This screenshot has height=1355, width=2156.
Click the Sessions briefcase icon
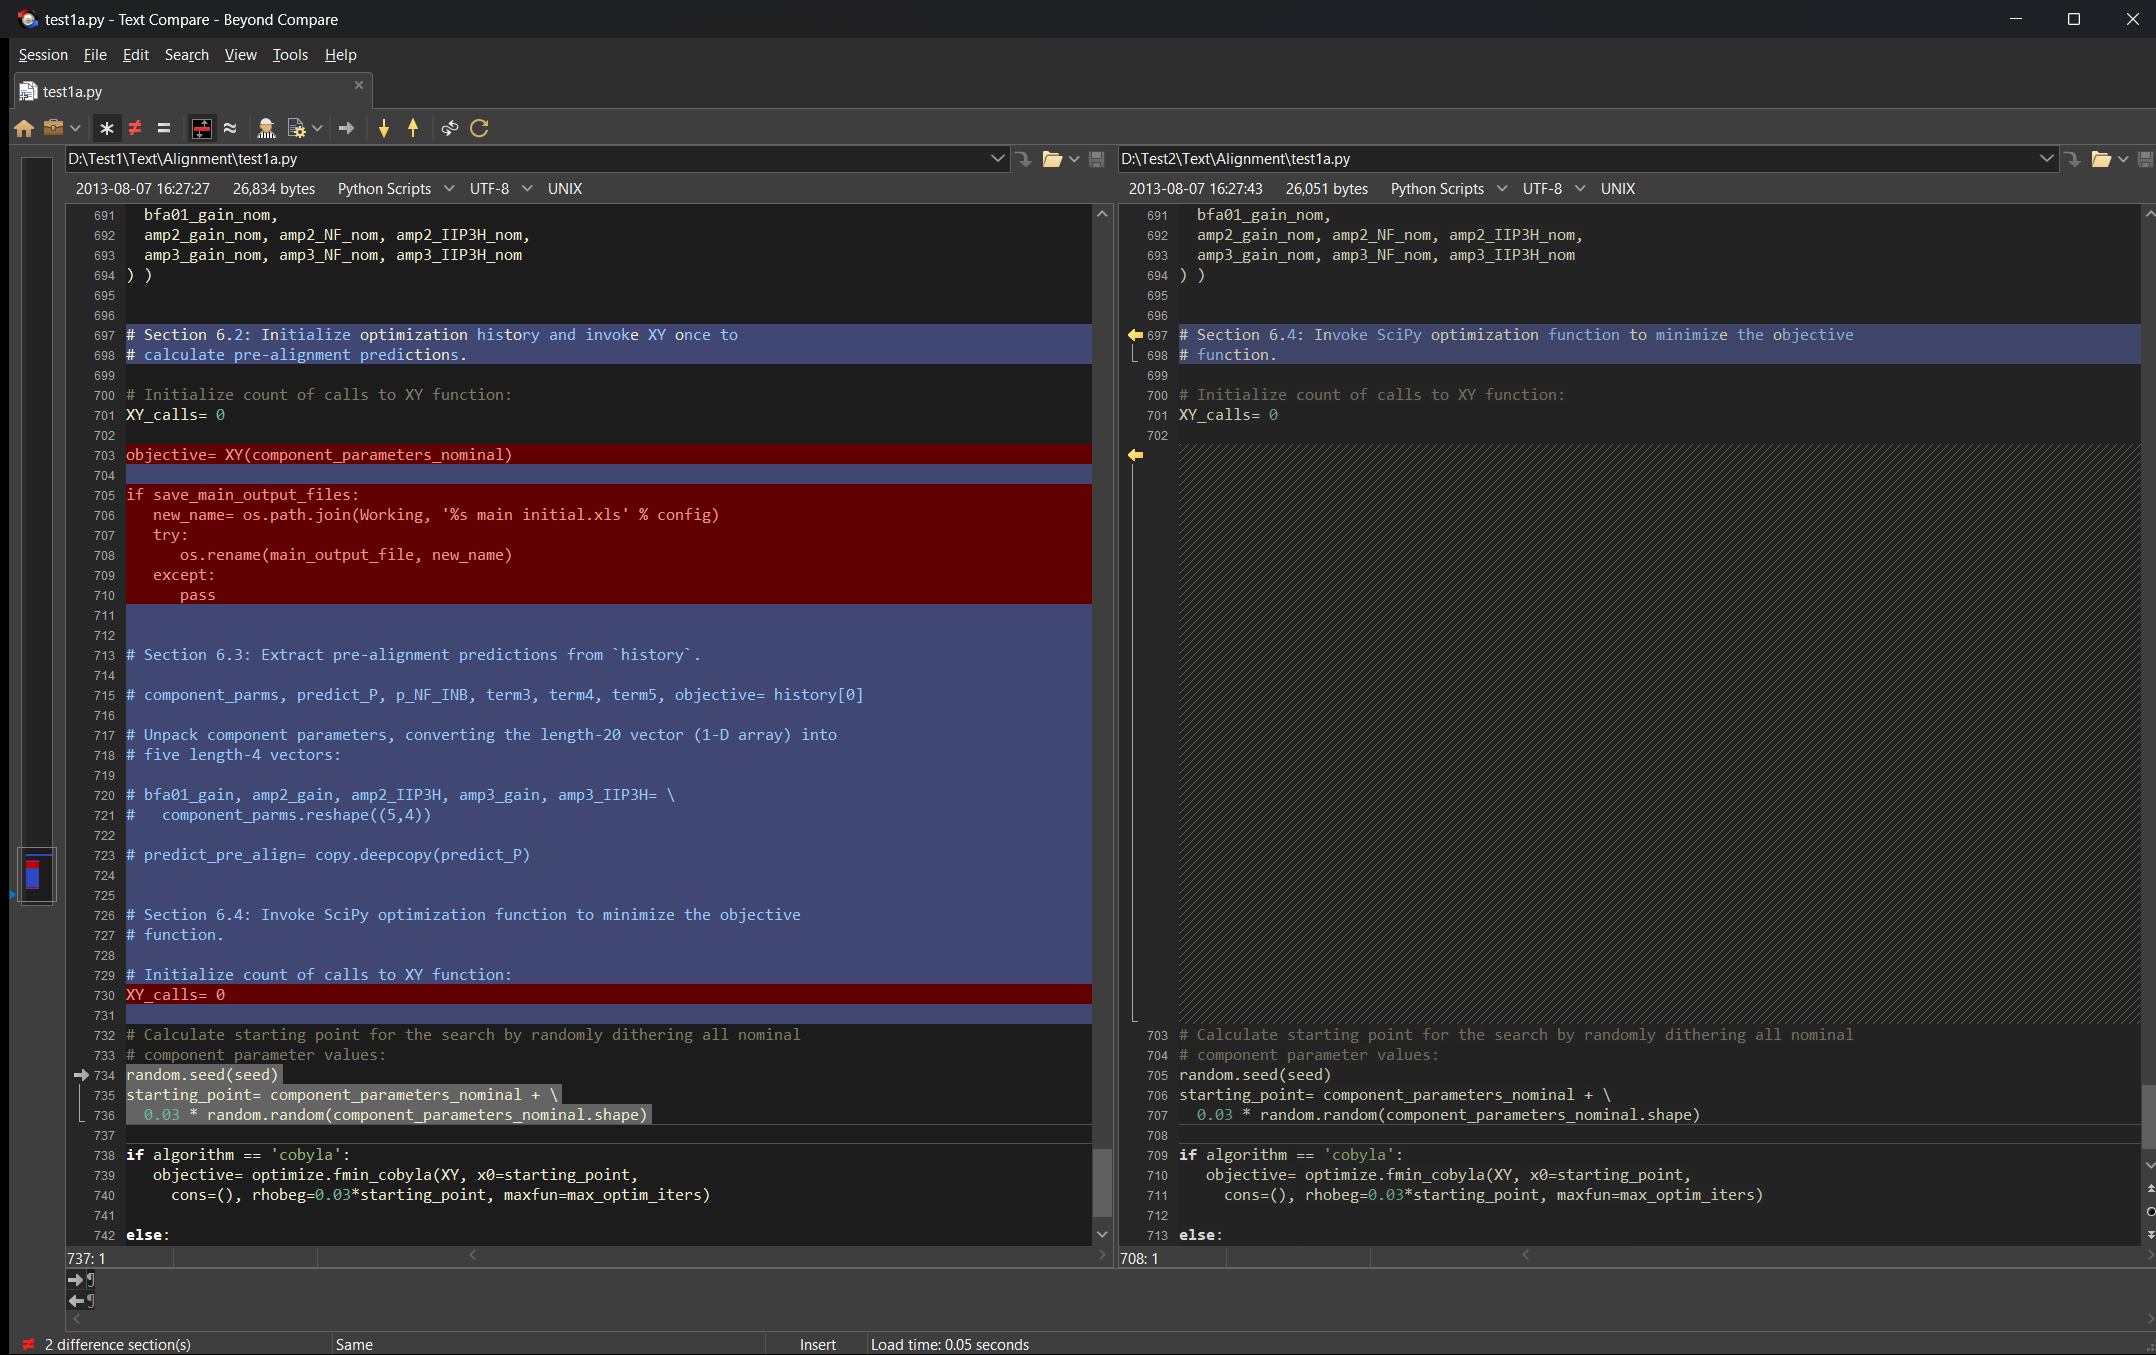tap(54, 128)
